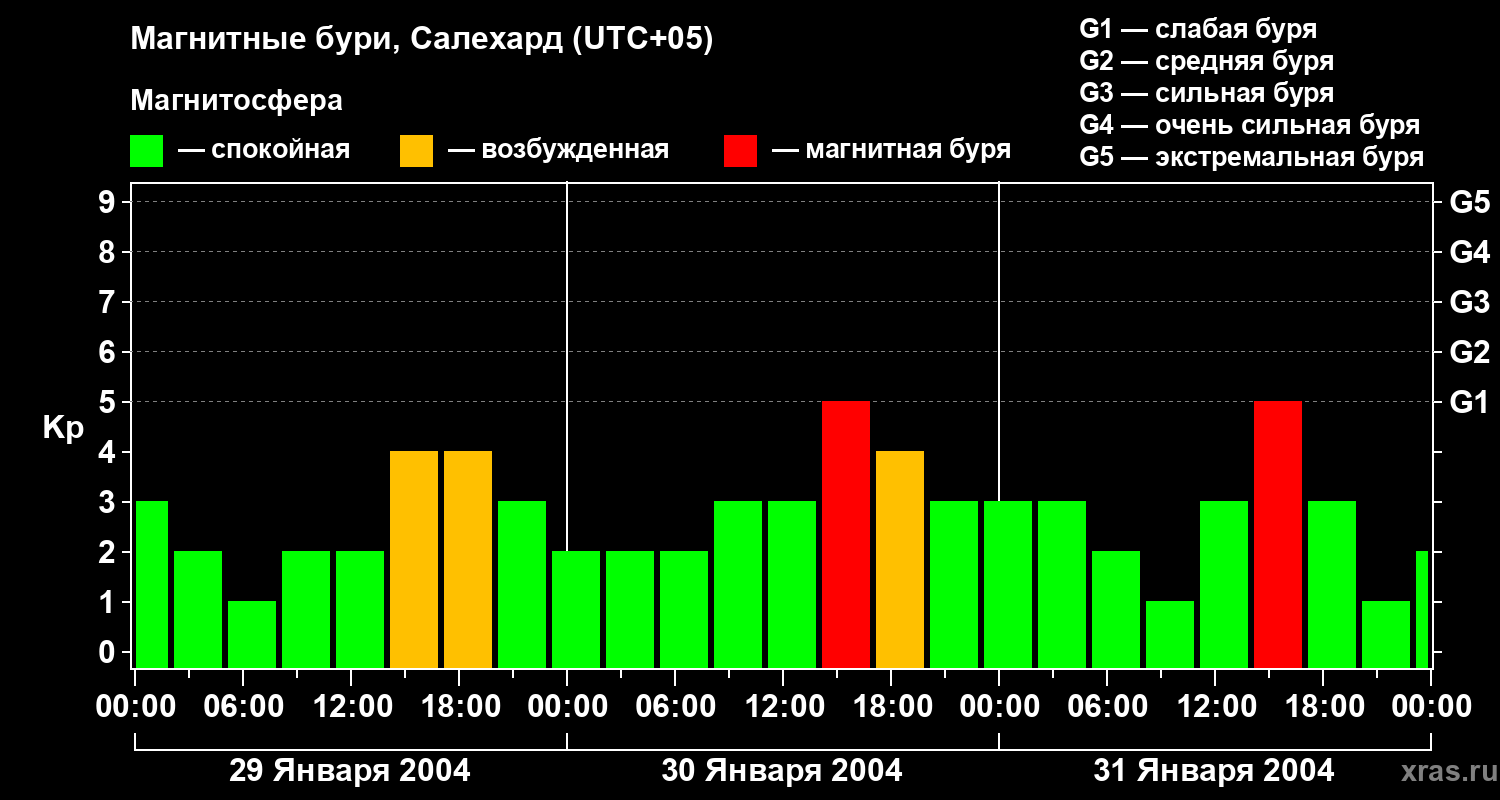Click the G3 label on the right axis
Viewport: 1500px width, 800px height.
tap(1469, 302)
